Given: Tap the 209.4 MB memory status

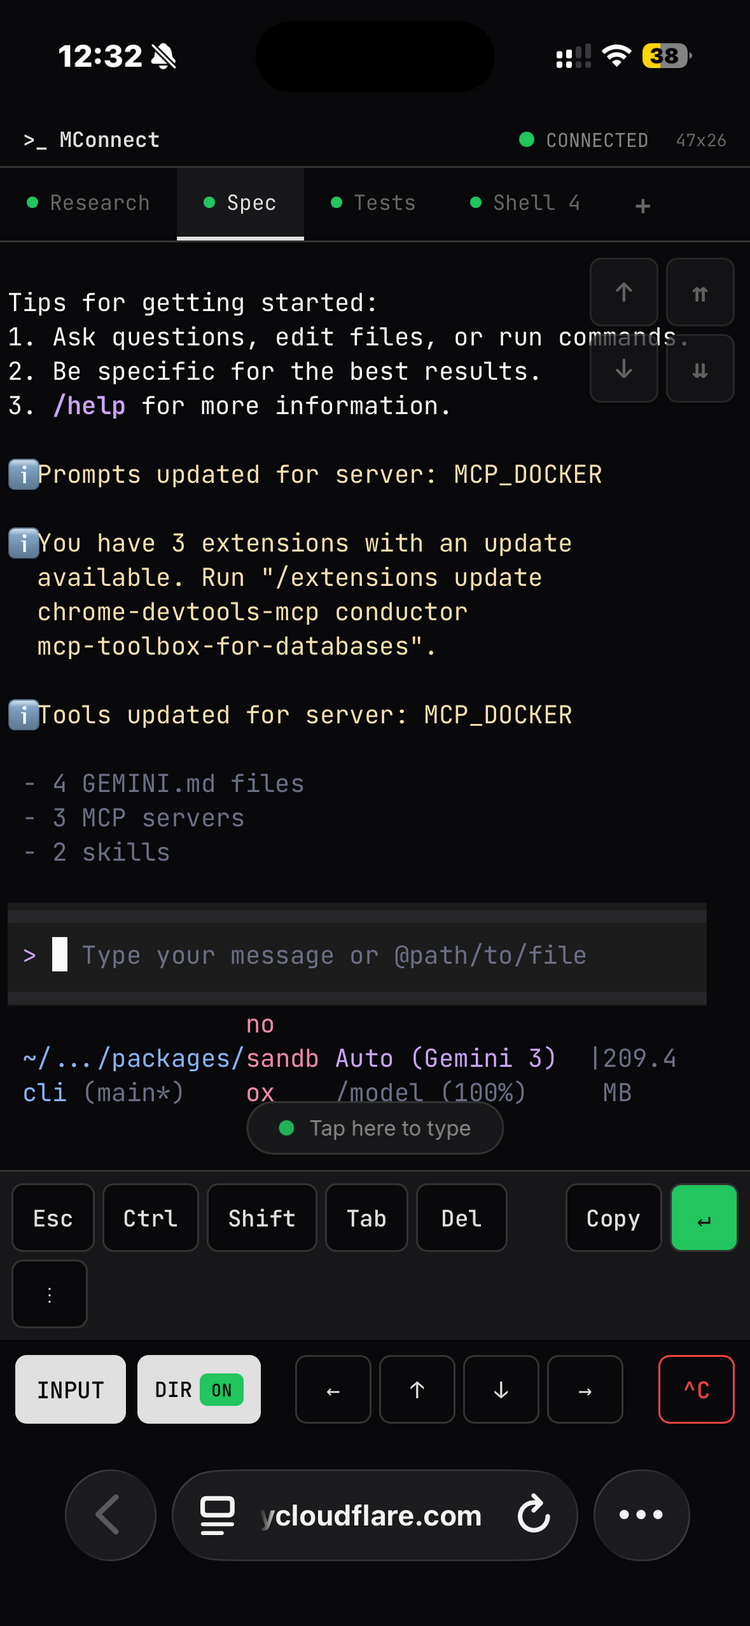Looking at the screenshot, I should [634, 1075].
